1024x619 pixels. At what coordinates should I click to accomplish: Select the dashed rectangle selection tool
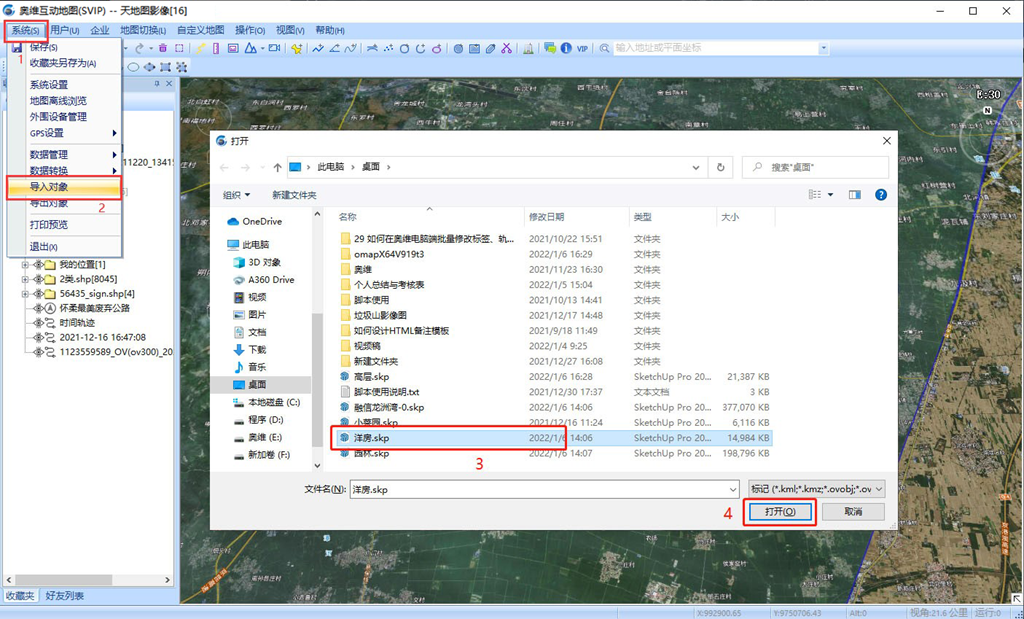(179, 48)
